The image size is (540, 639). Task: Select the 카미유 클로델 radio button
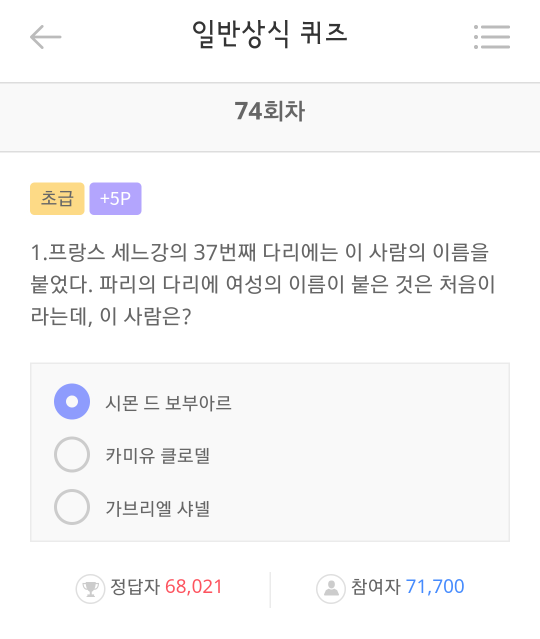coord(72,454)
